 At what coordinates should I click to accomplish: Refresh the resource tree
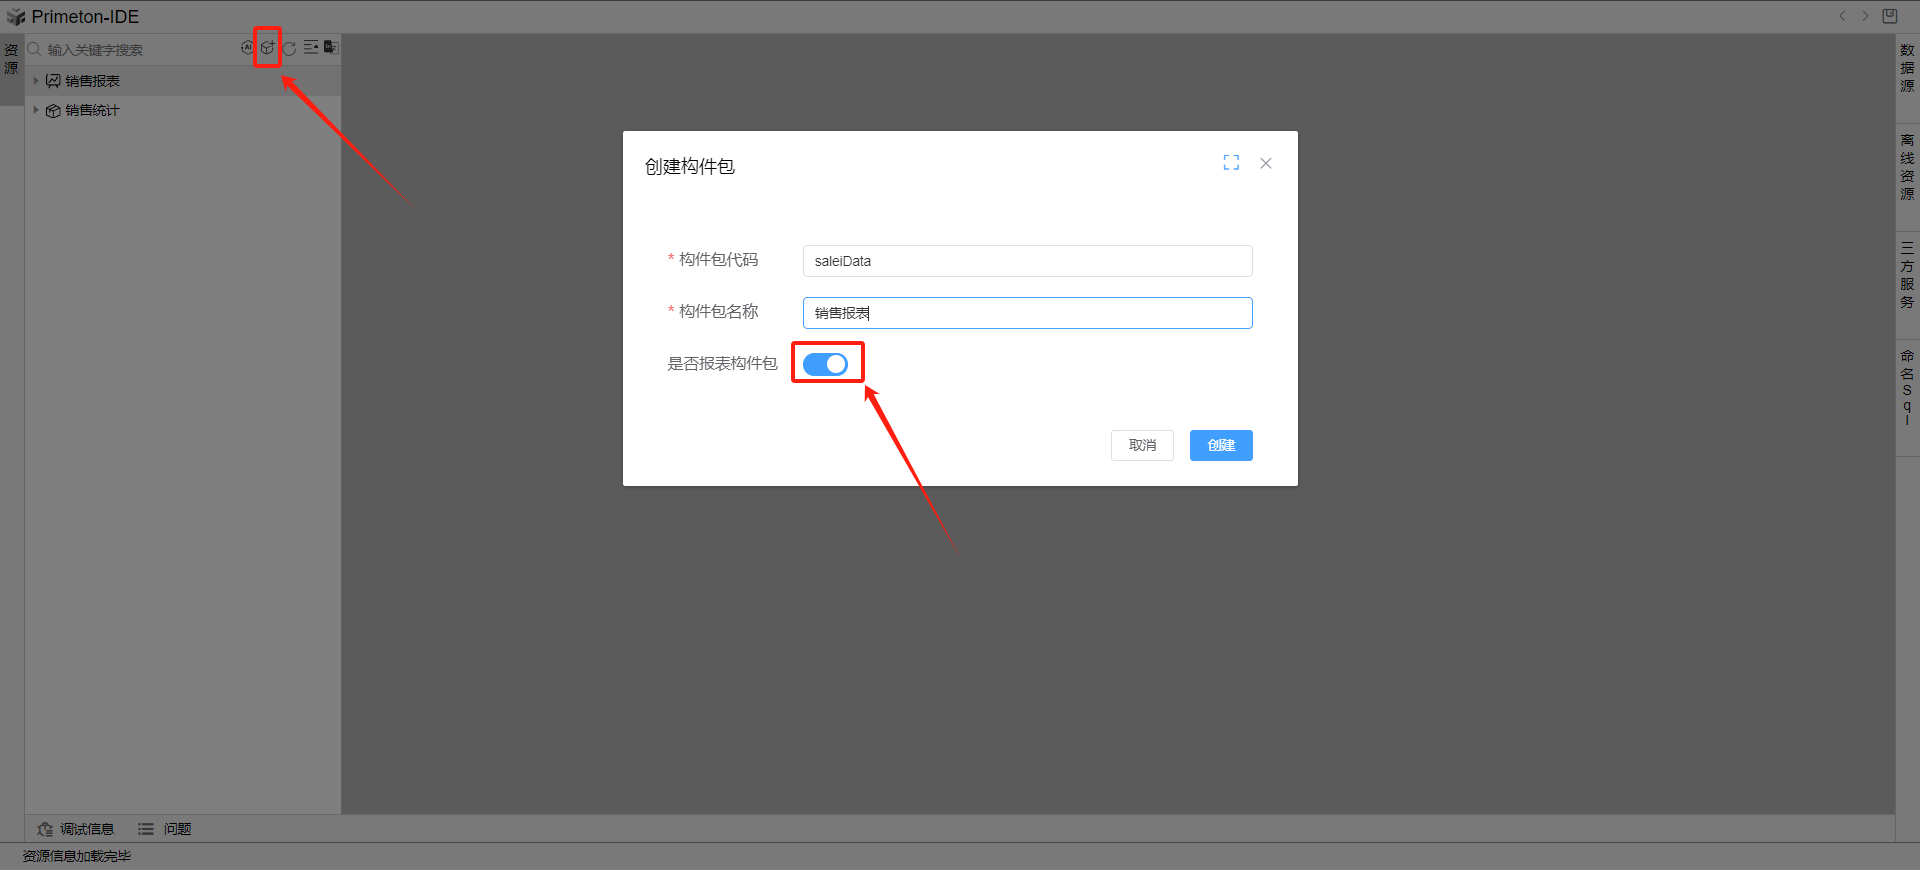pos(289,48)
